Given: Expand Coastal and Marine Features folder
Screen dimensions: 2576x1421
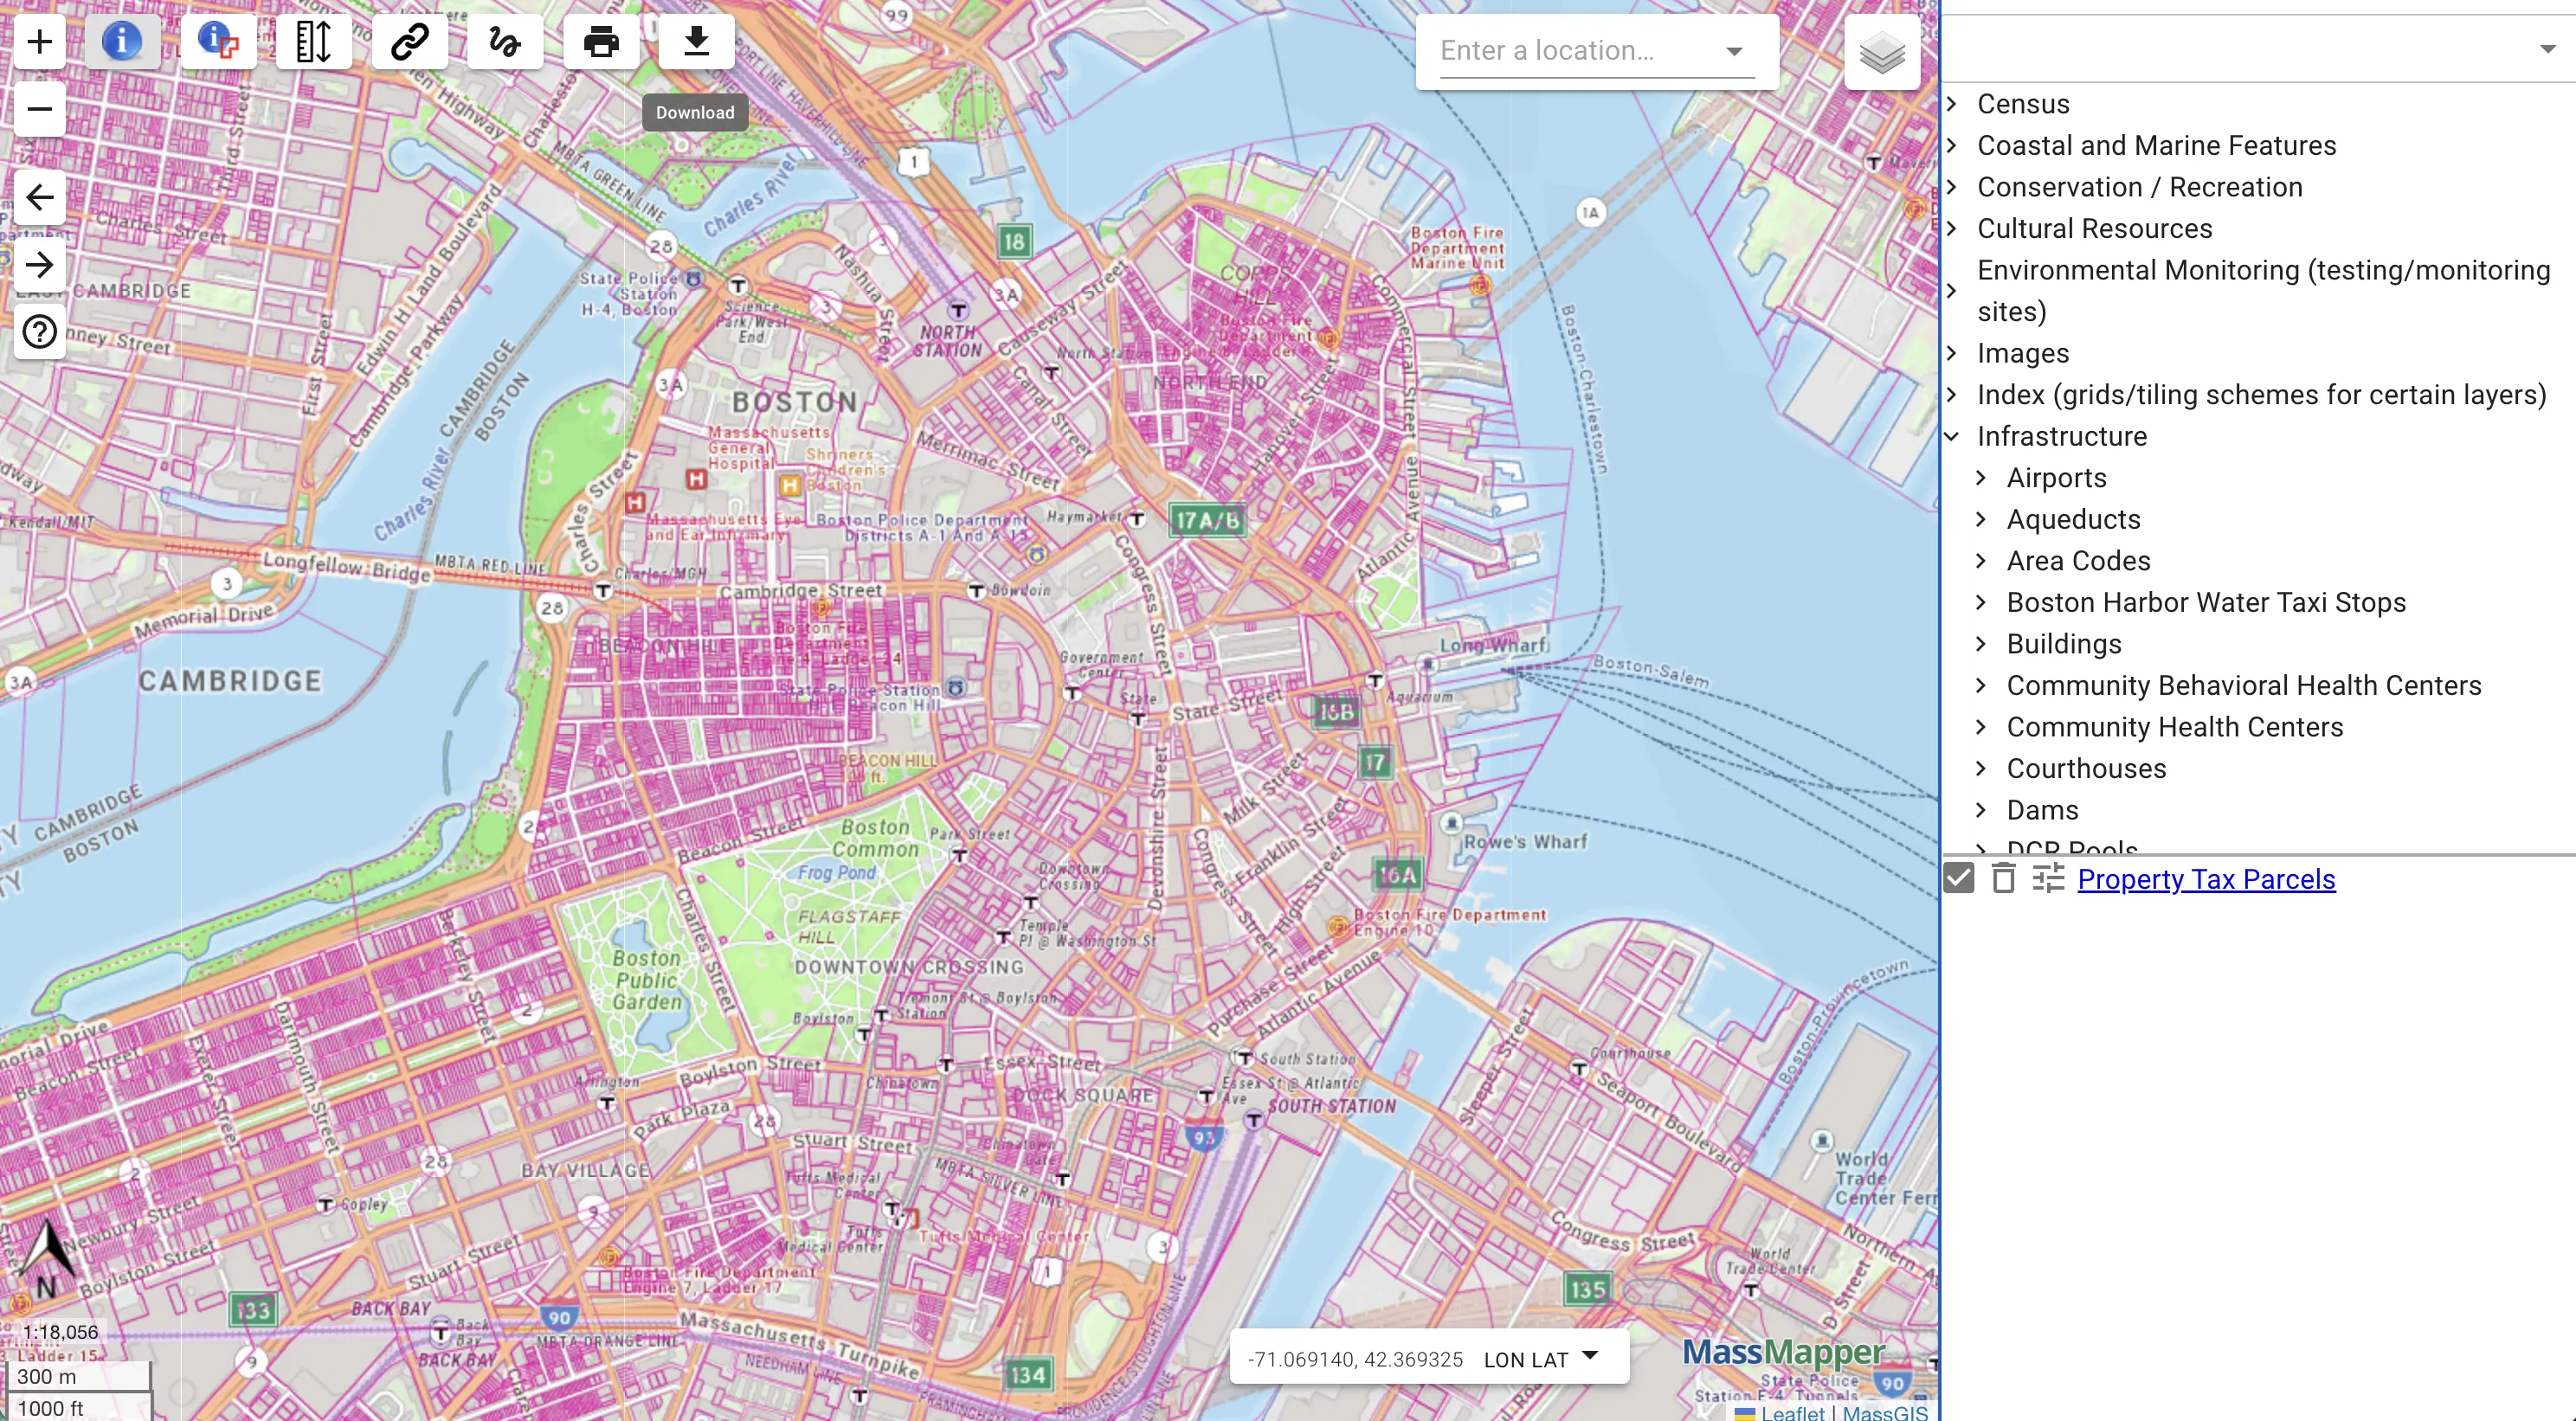Looking at the screenshot, I should point(1951,145).
